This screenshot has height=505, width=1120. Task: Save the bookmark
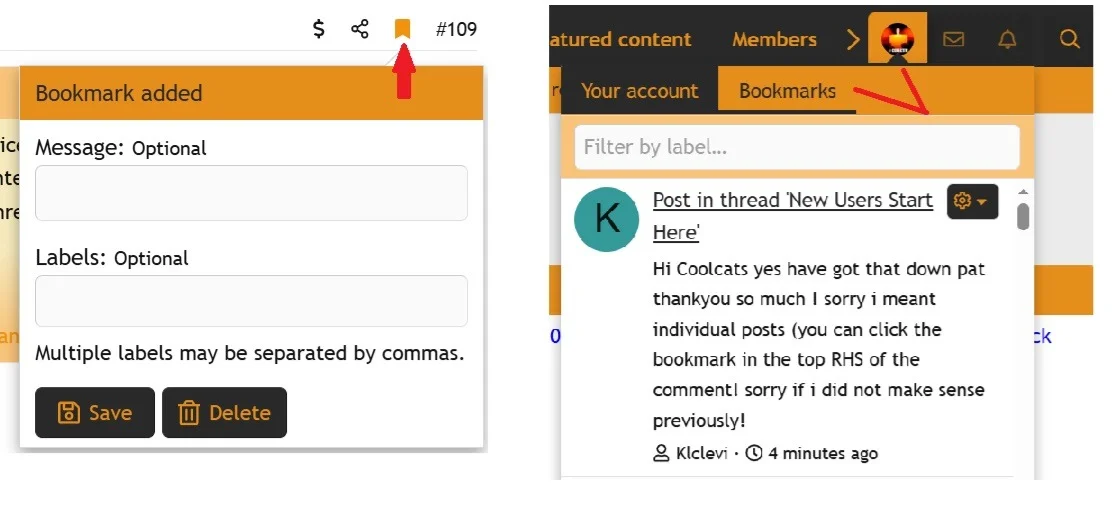click(95, 413)
